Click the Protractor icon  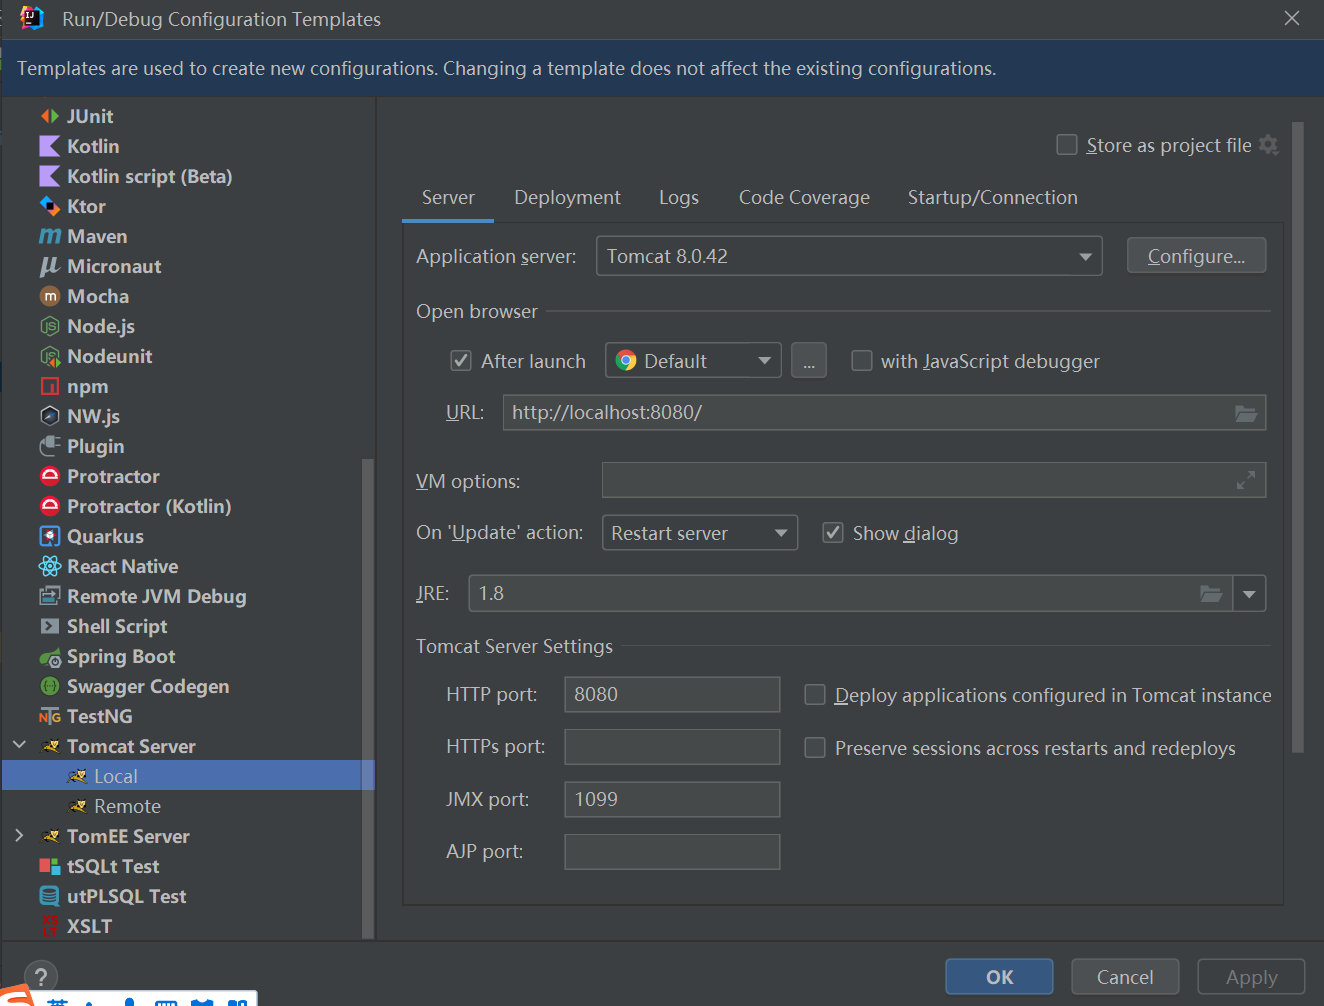(x=50, y=476)
